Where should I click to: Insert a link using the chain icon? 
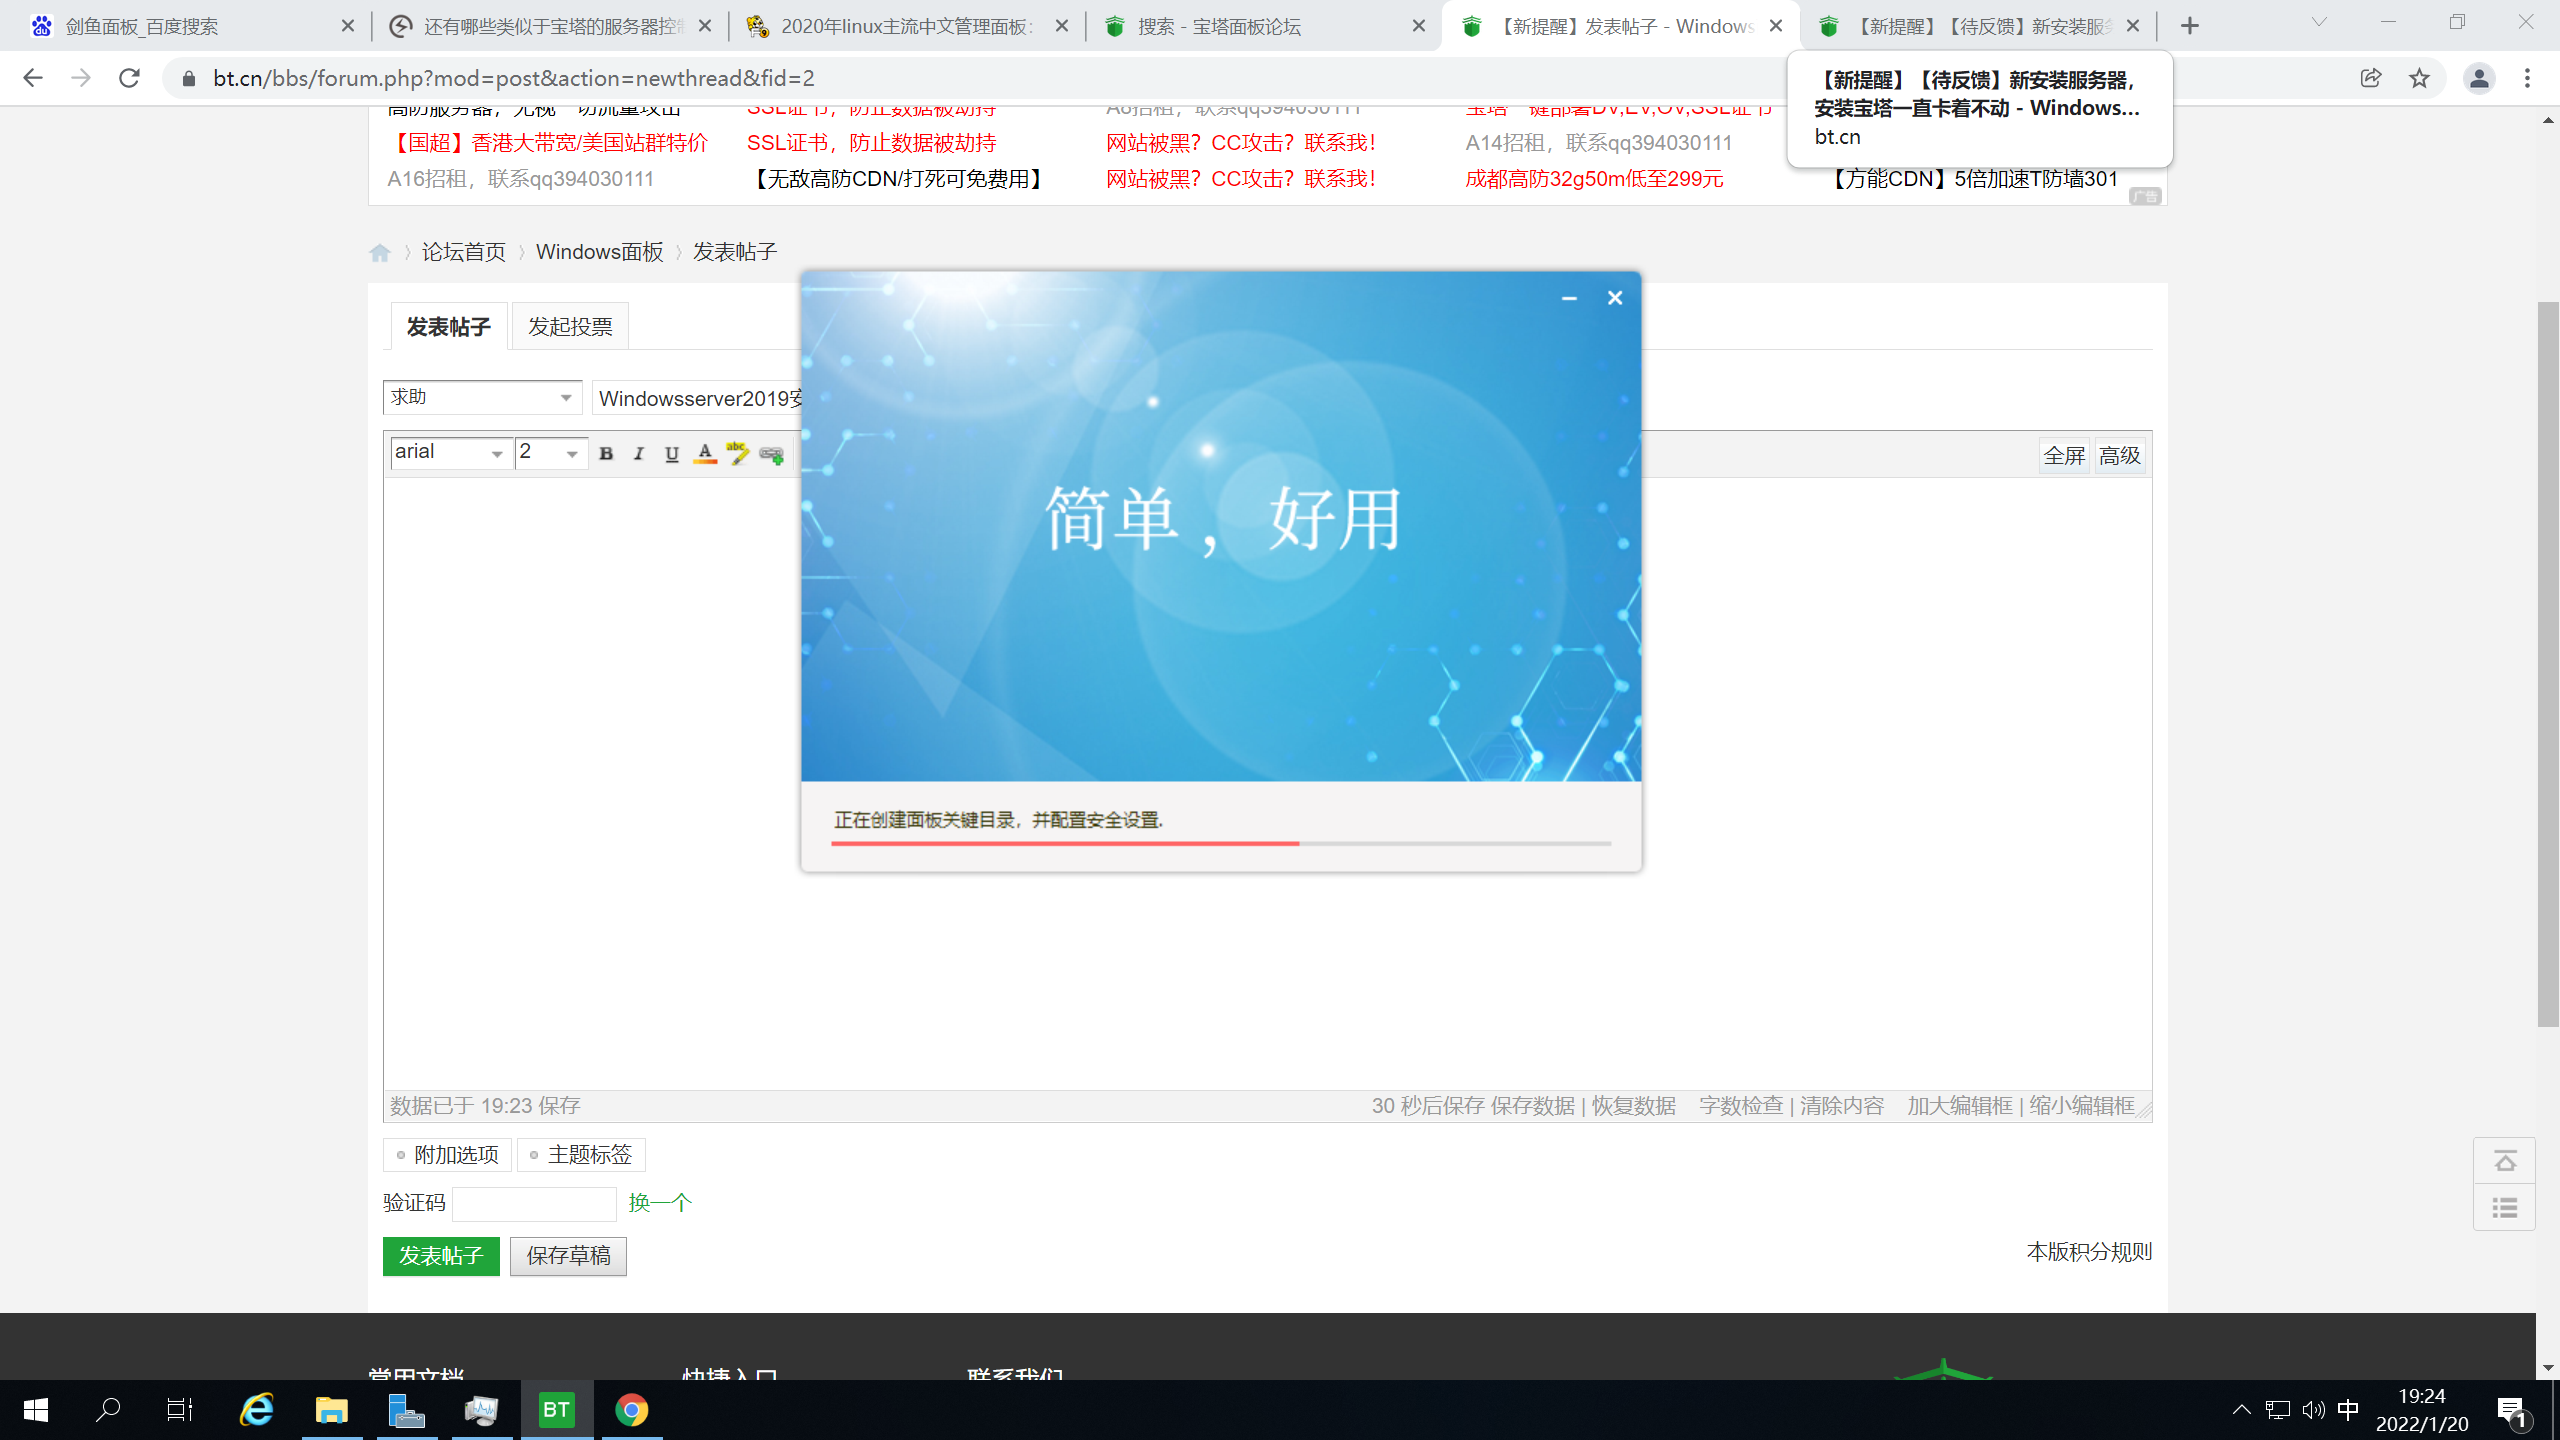[x=771, y=455]
